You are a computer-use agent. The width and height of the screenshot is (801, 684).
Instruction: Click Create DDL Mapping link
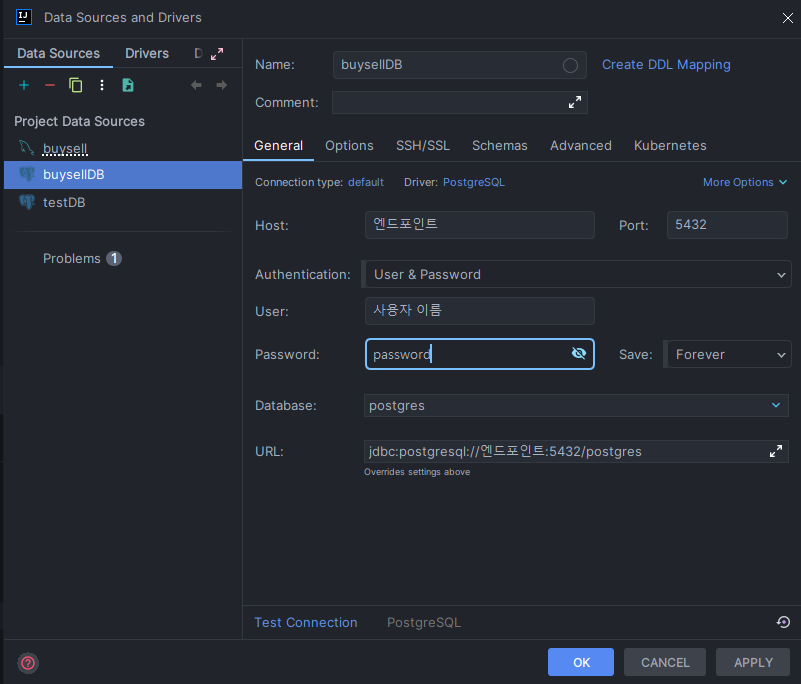pos(666,65)
